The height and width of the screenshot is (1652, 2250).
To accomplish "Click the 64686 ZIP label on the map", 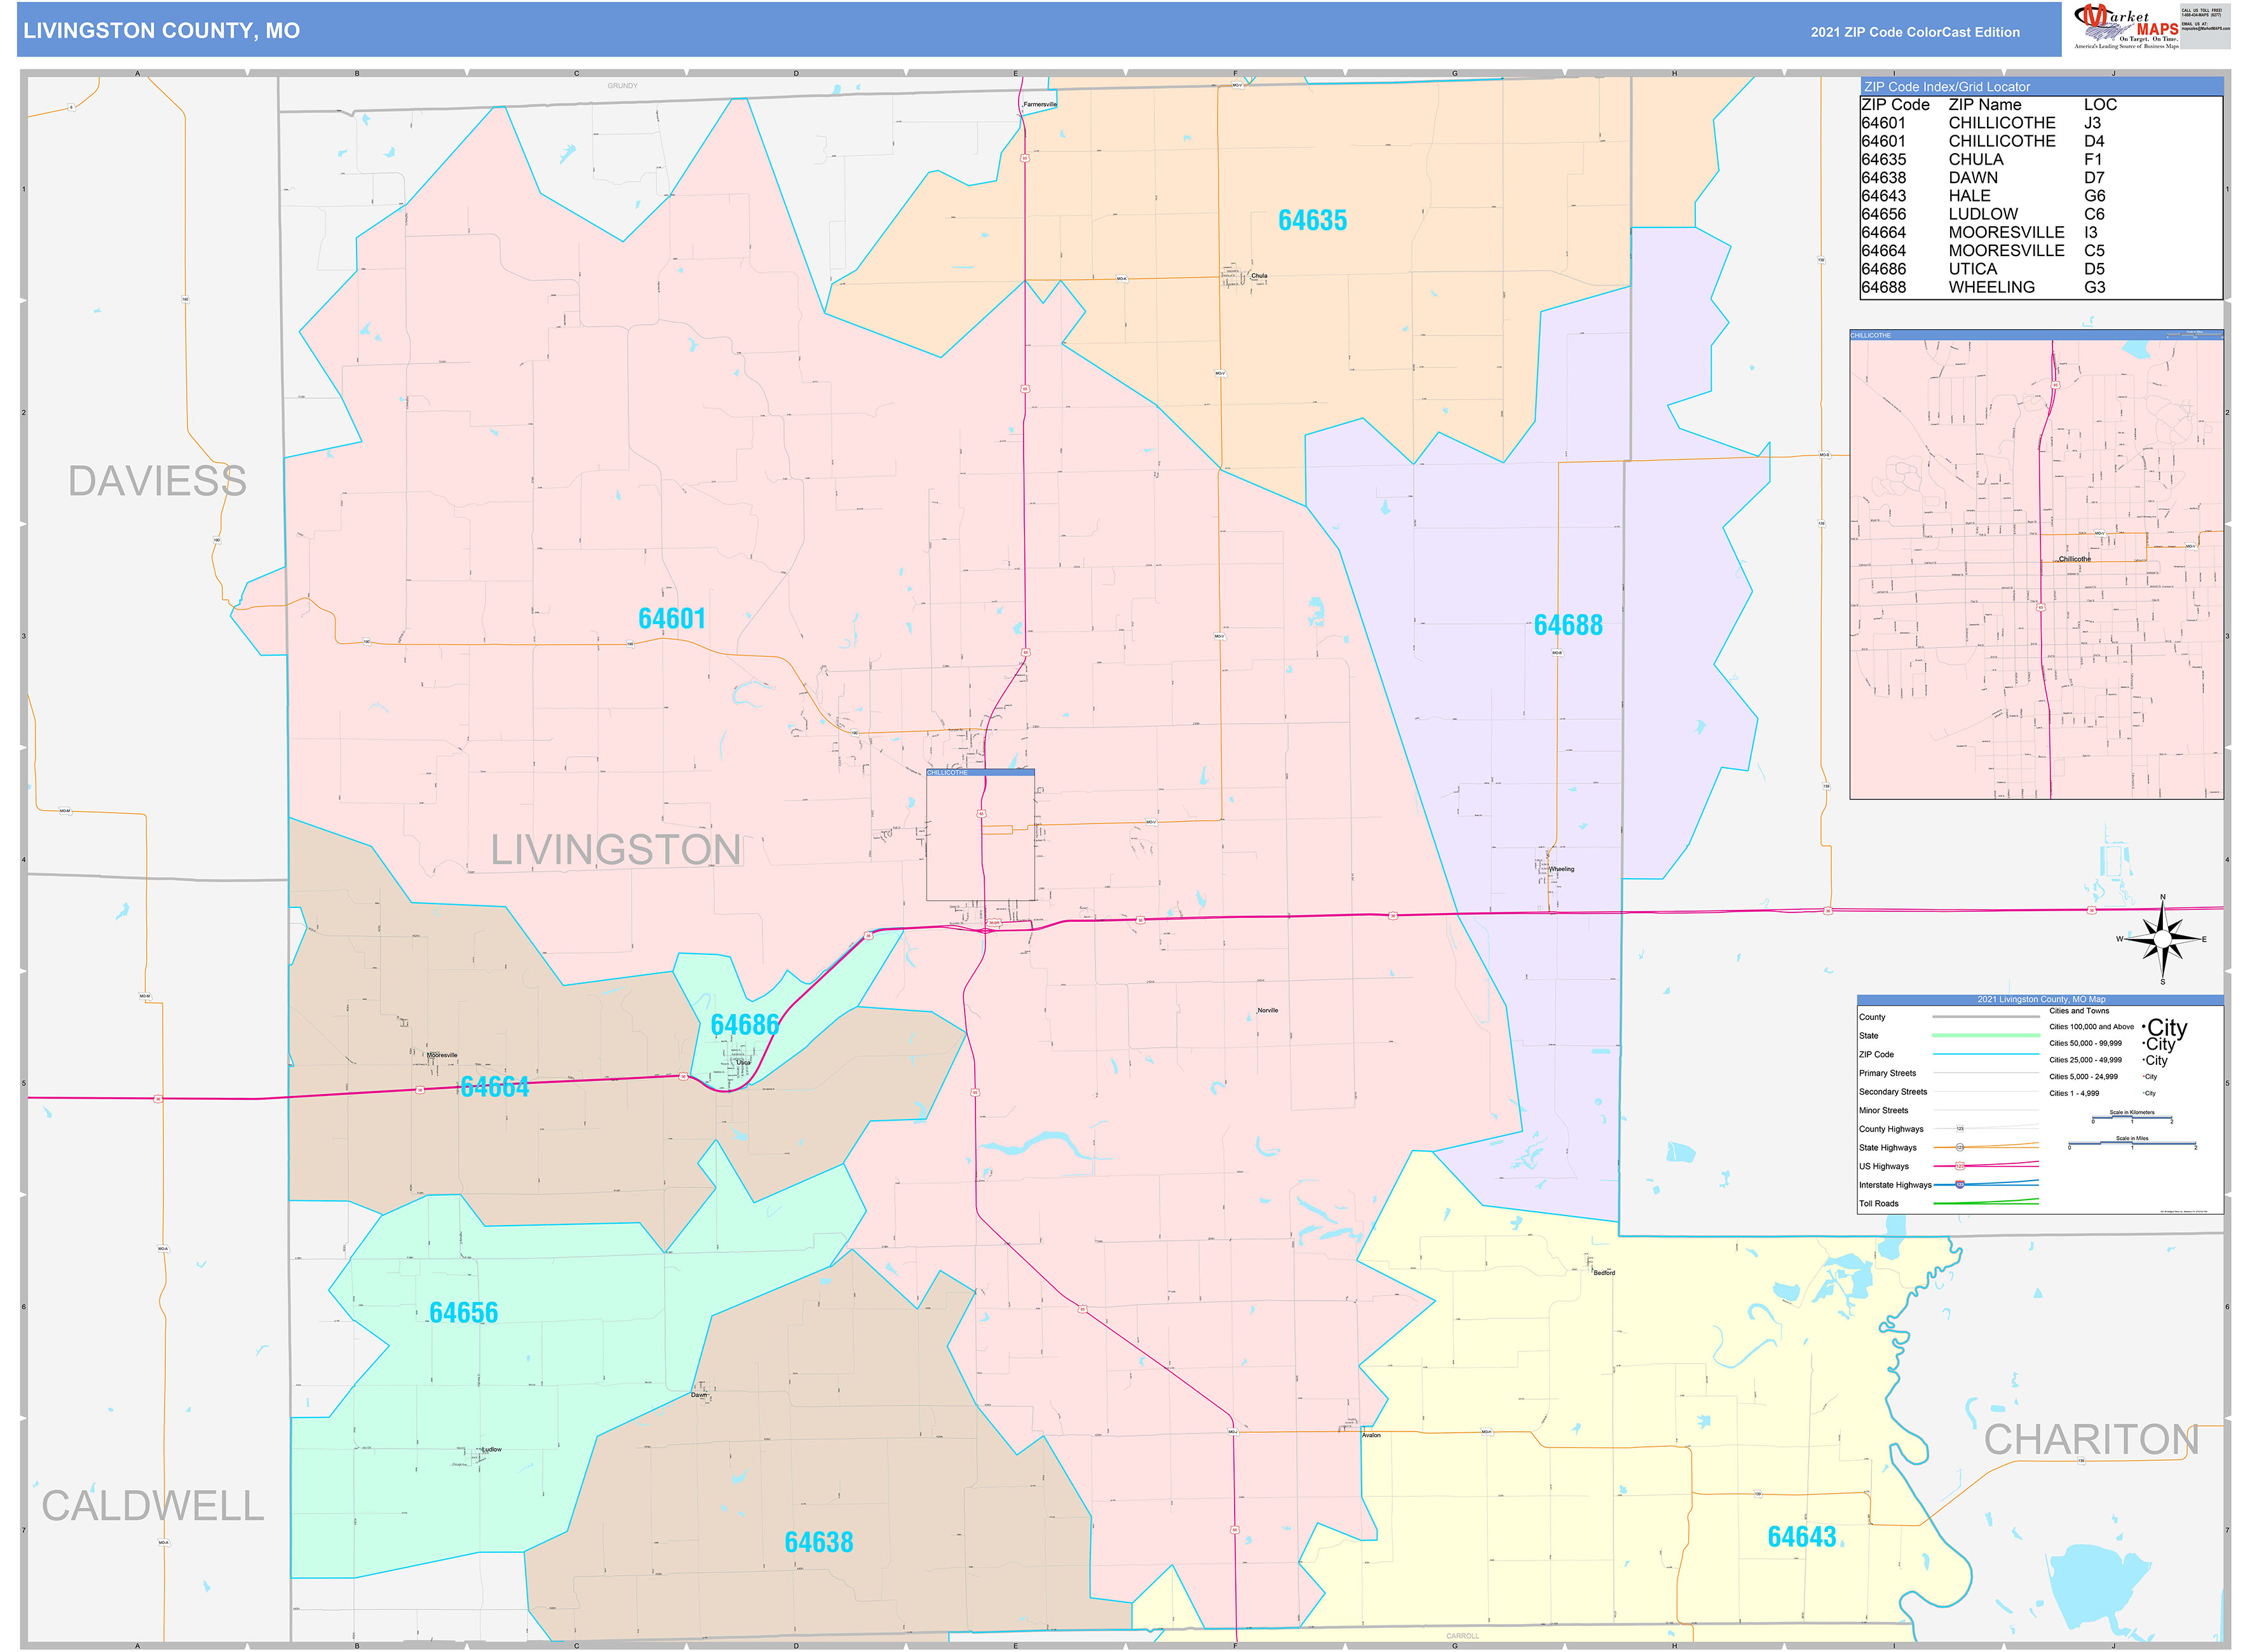I will point(744,1025).
